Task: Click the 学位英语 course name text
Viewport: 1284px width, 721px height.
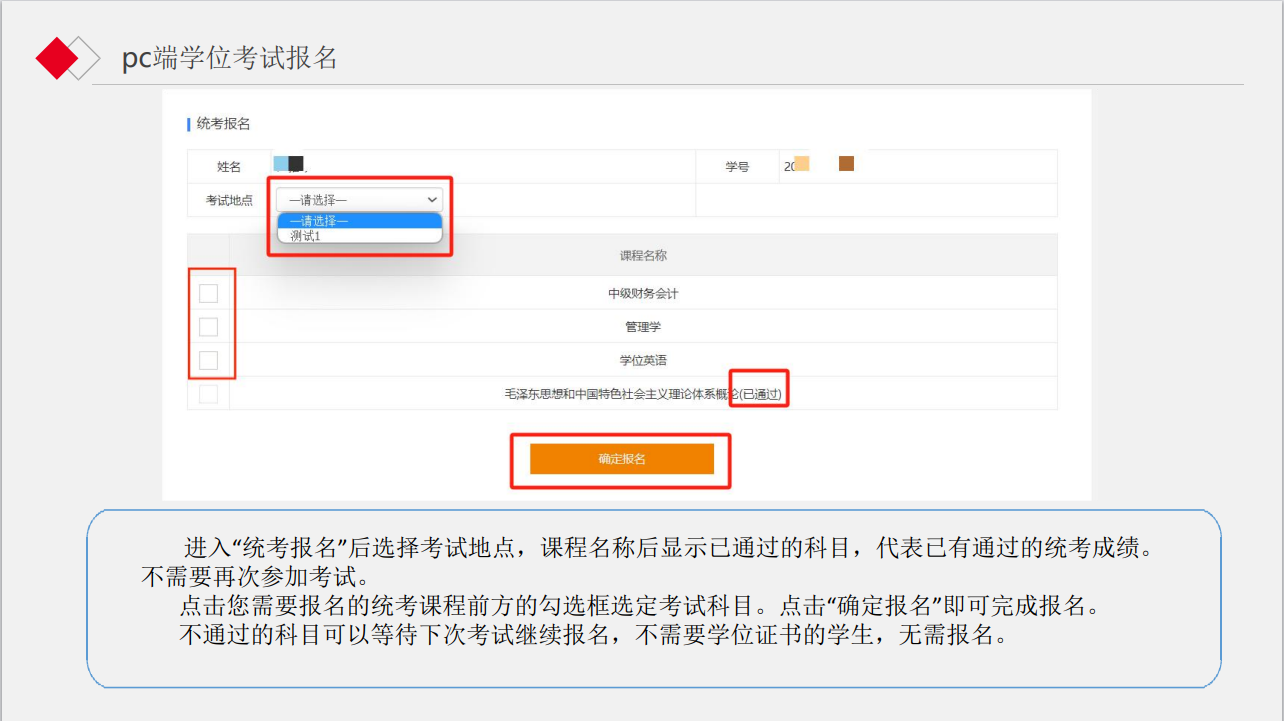Action: click(643, 361)
